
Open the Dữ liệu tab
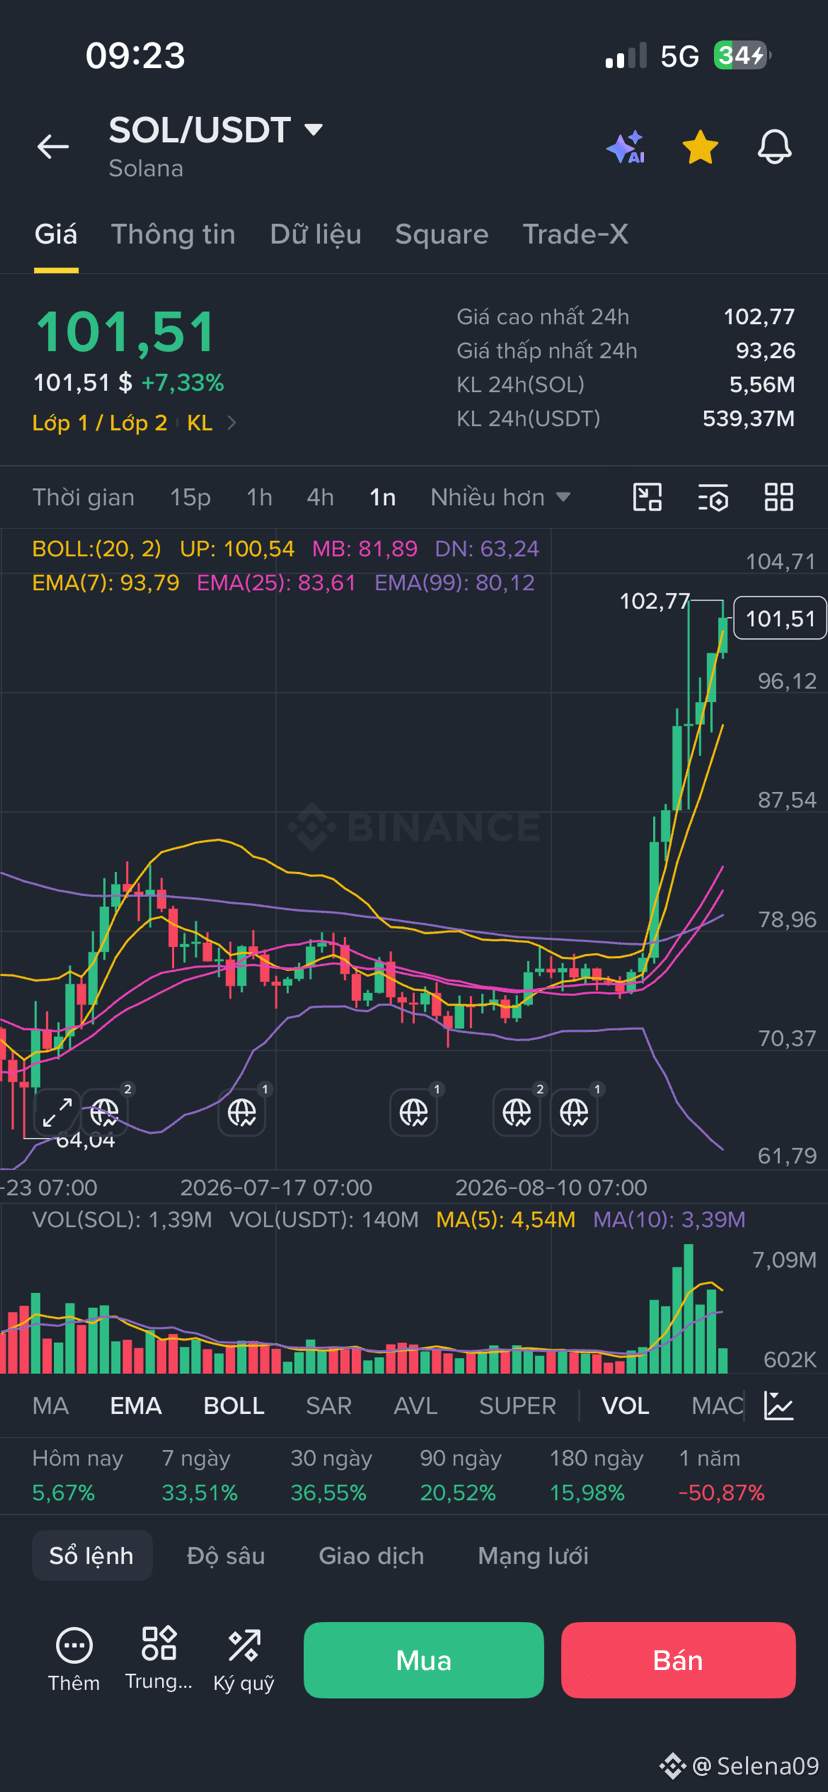tap(315, 234)
